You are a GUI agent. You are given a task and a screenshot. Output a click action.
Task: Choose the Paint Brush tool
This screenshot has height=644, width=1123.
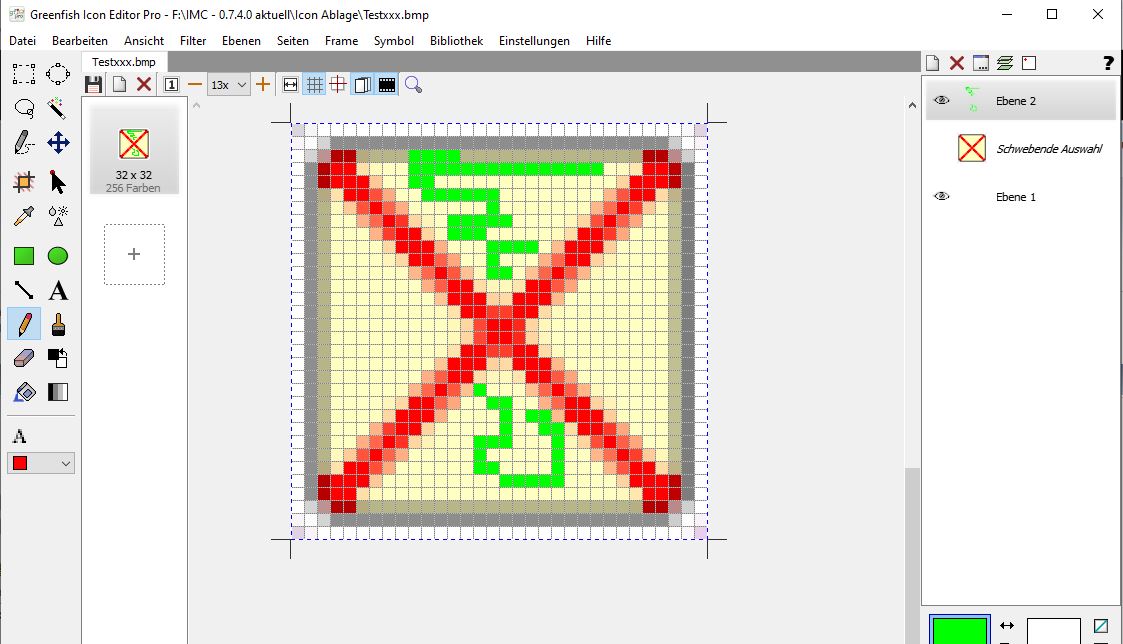pos(58,324)
